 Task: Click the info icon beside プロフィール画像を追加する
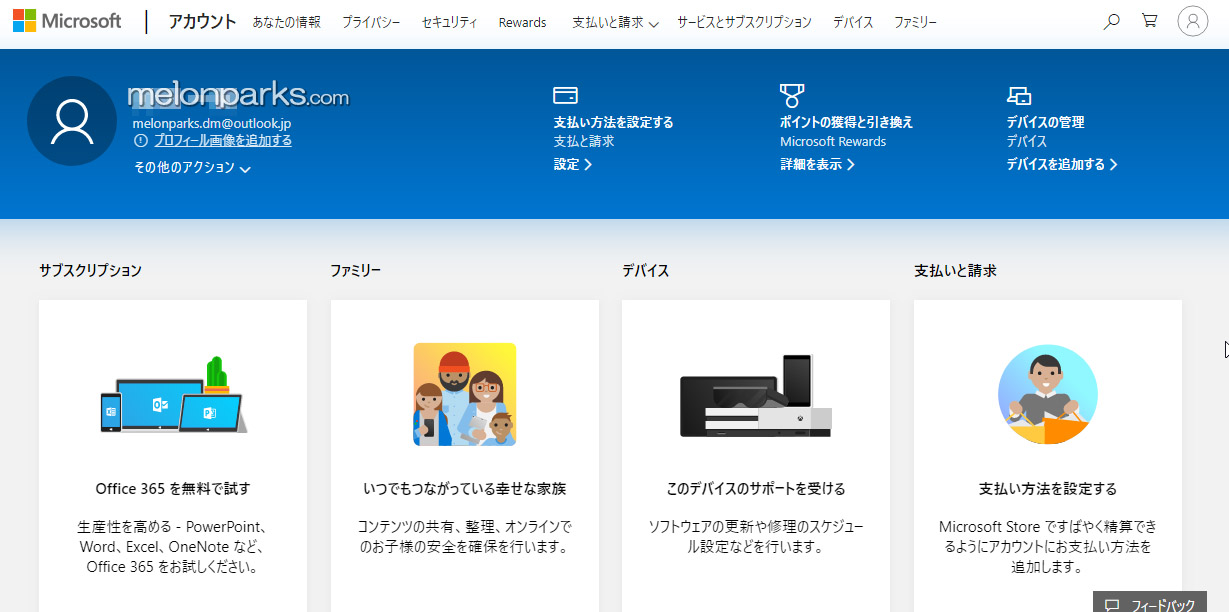[141, 141]
